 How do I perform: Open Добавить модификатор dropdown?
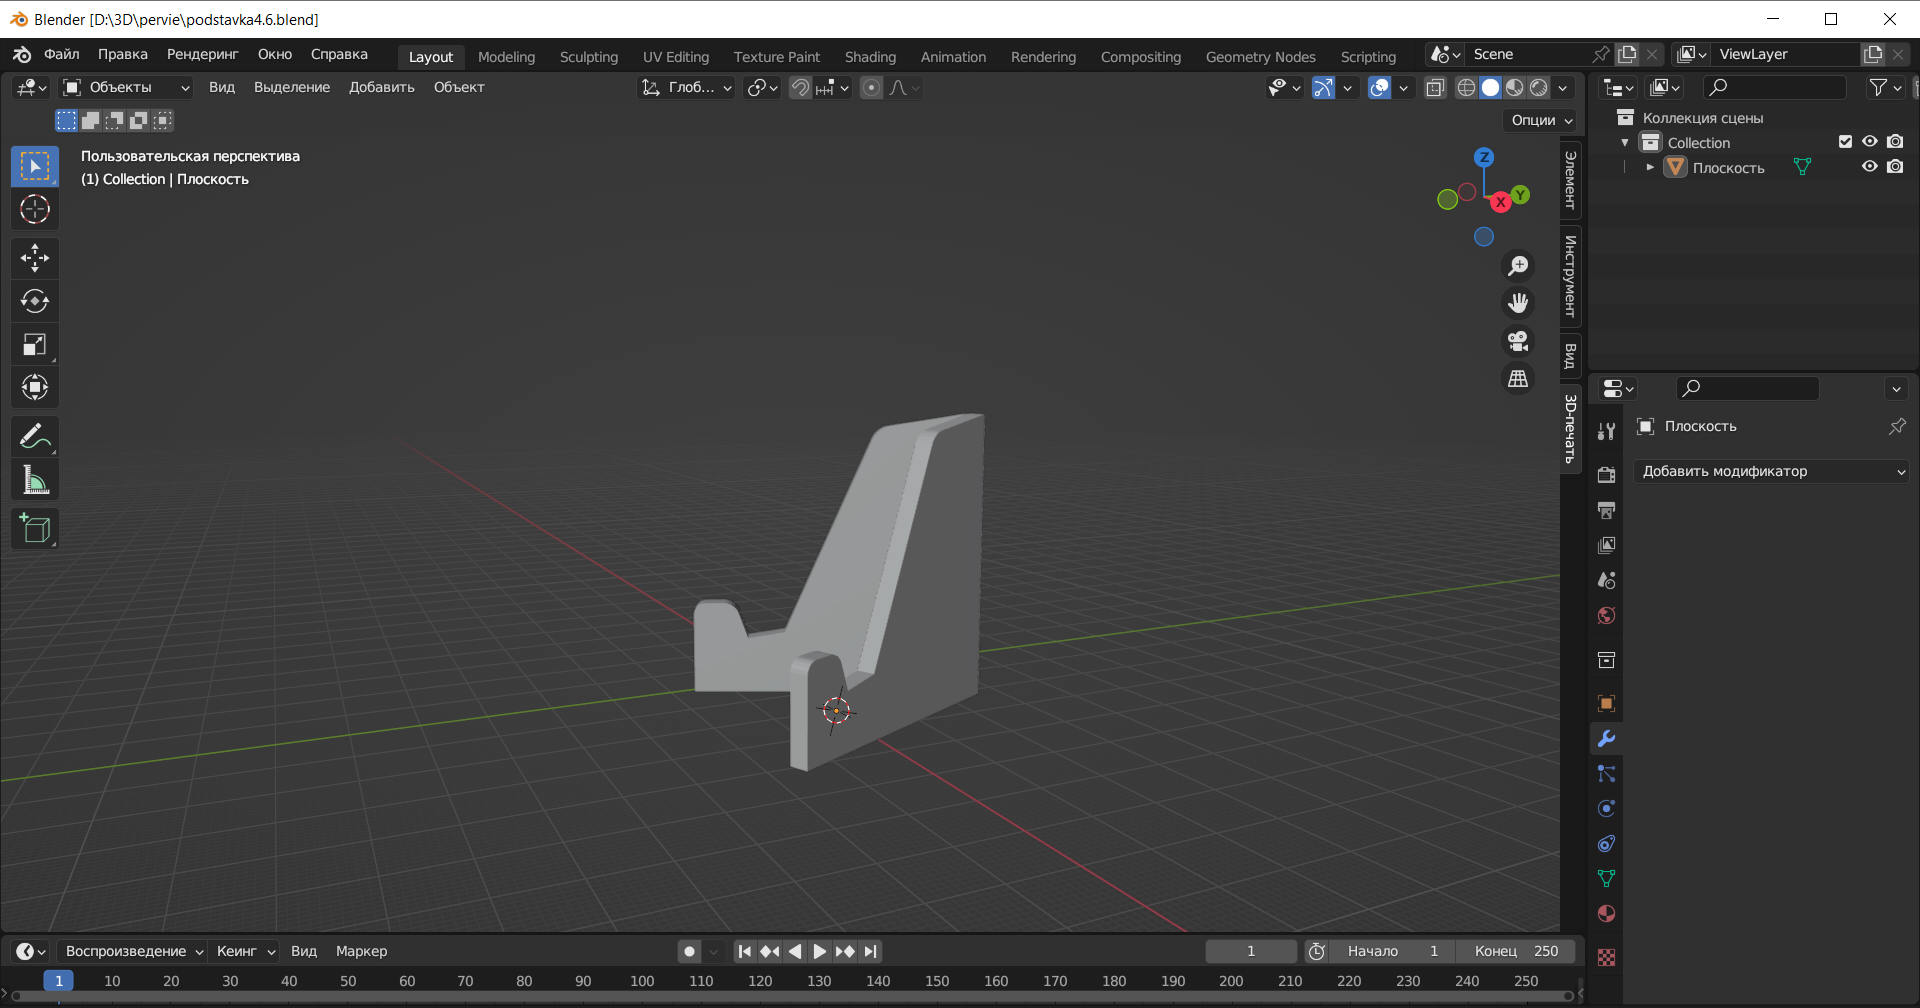point(1771,471)
